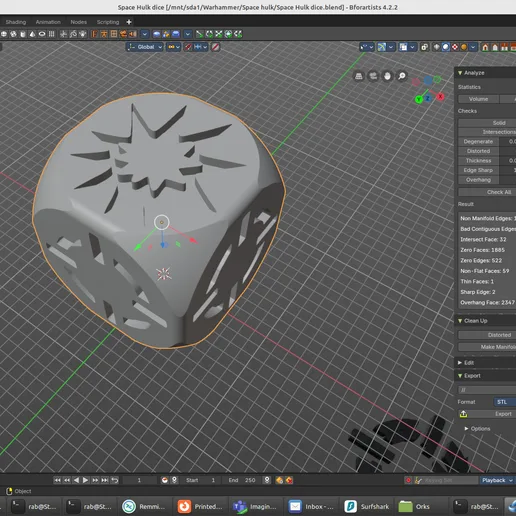Screen dimensions: 516x516
Task: Click the Check All button
Action: [x=487, y=192]
